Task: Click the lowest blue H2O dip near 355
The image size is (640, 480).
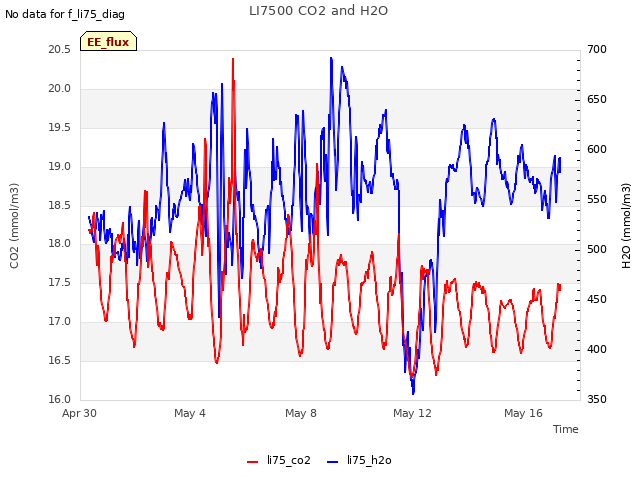Action: coord(413,393)
